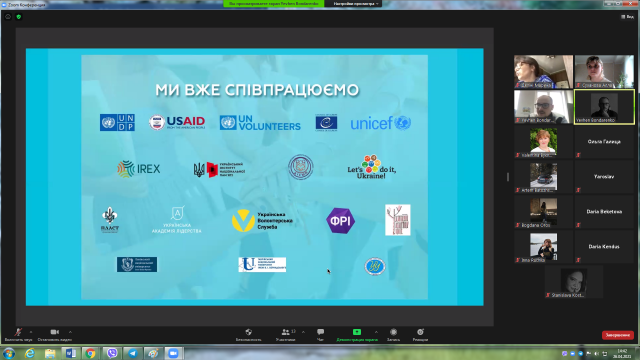Click the USAID logo on the slide
Screen dimensions: 640x360
177,122
